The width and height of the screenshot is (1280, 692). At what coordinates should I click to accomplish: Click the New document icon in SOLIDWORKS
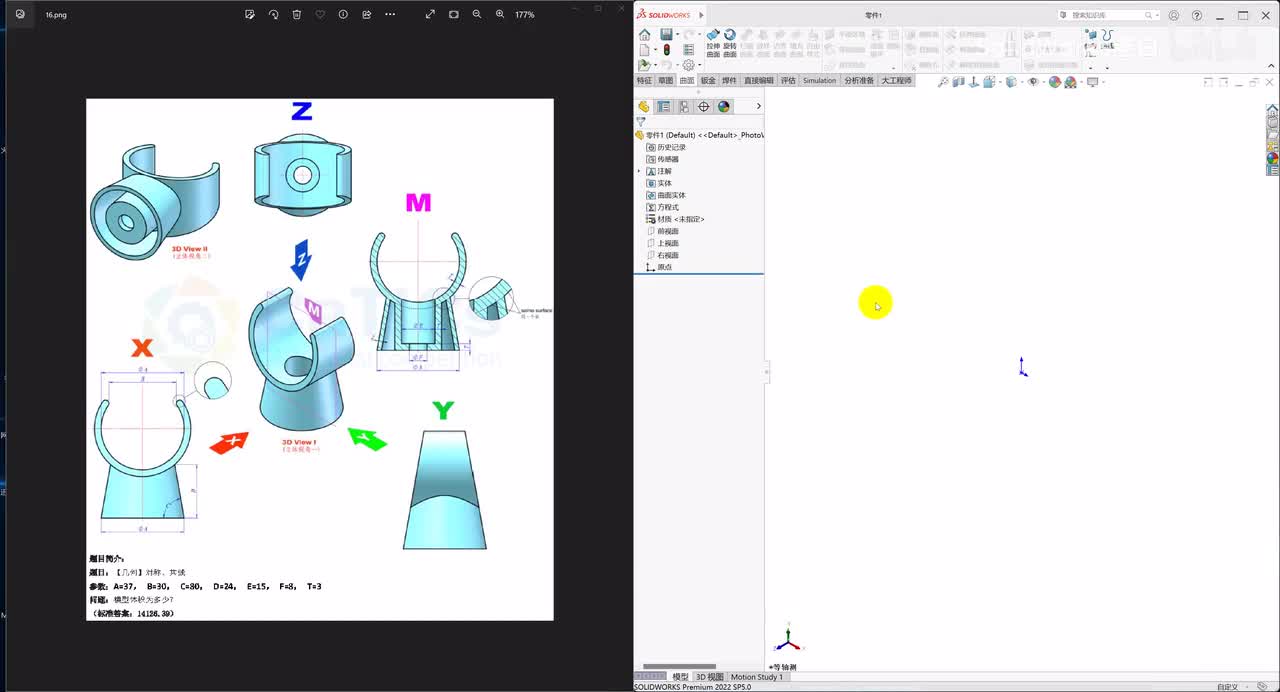tap(644, 49)
